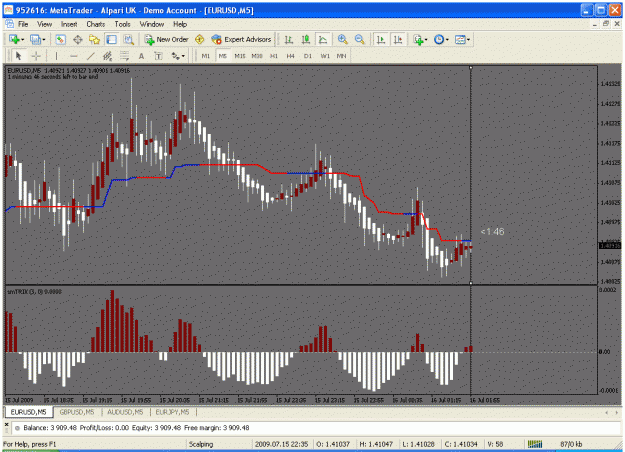Select the Crosshair tool
The width and height of the screenshot is (625, 452).
coord(36,56)
